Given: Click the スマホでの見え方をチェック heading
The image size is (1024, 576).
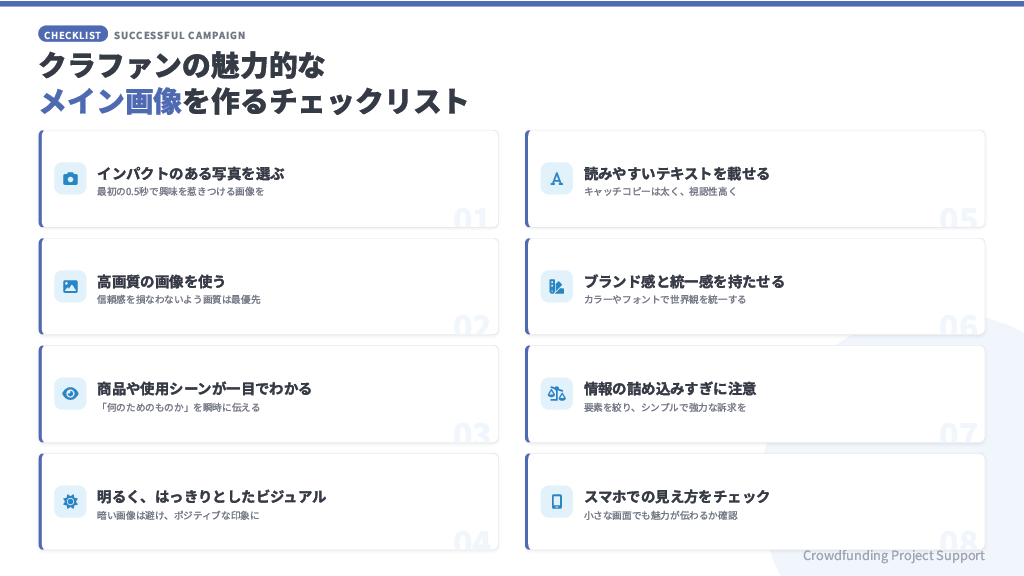Looking at the screenshot, I should click(677, 496).
